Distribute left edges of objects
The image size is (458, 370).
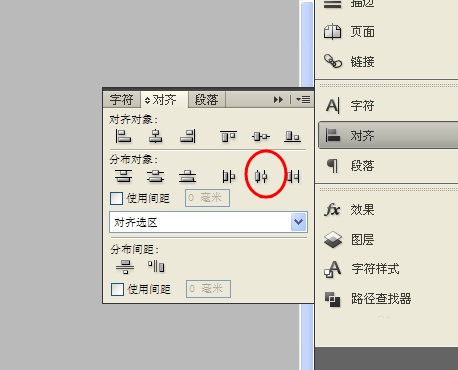click(229, 176)
